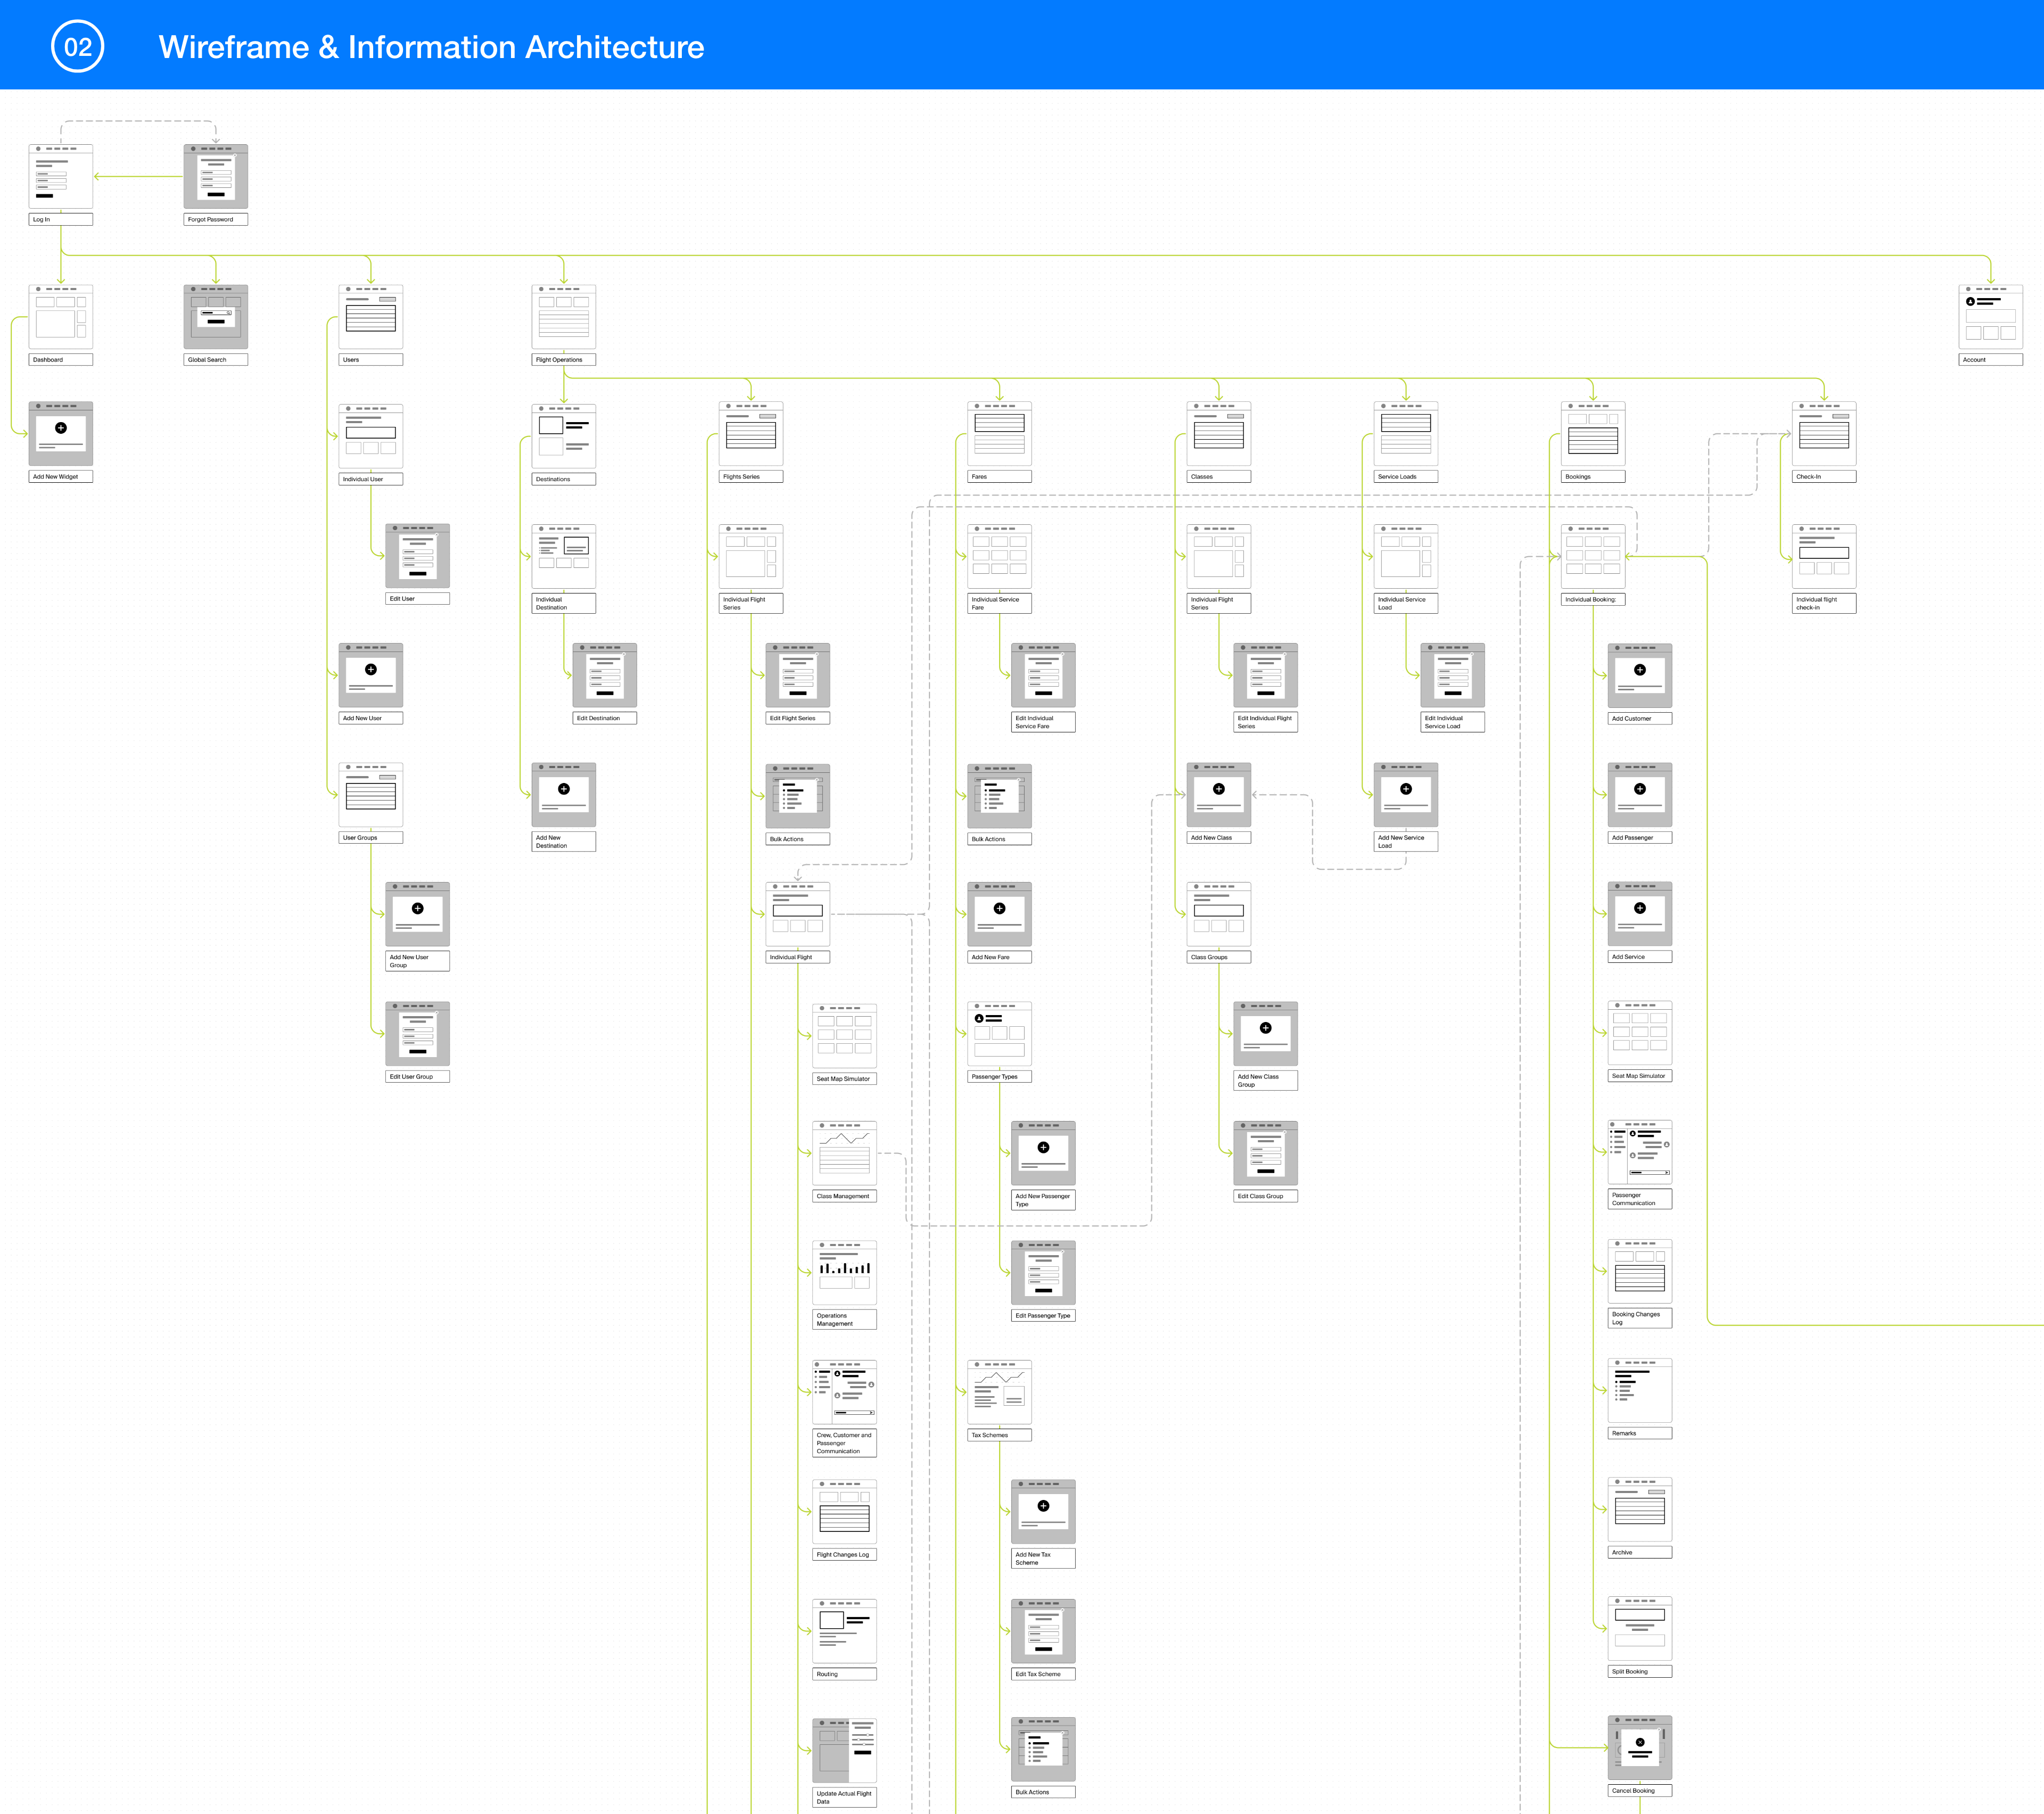Click plus icon on Add New Destination thumbnail
Image resolution: width=2044 pixels, height=1814 pixels.
(564, 789)
